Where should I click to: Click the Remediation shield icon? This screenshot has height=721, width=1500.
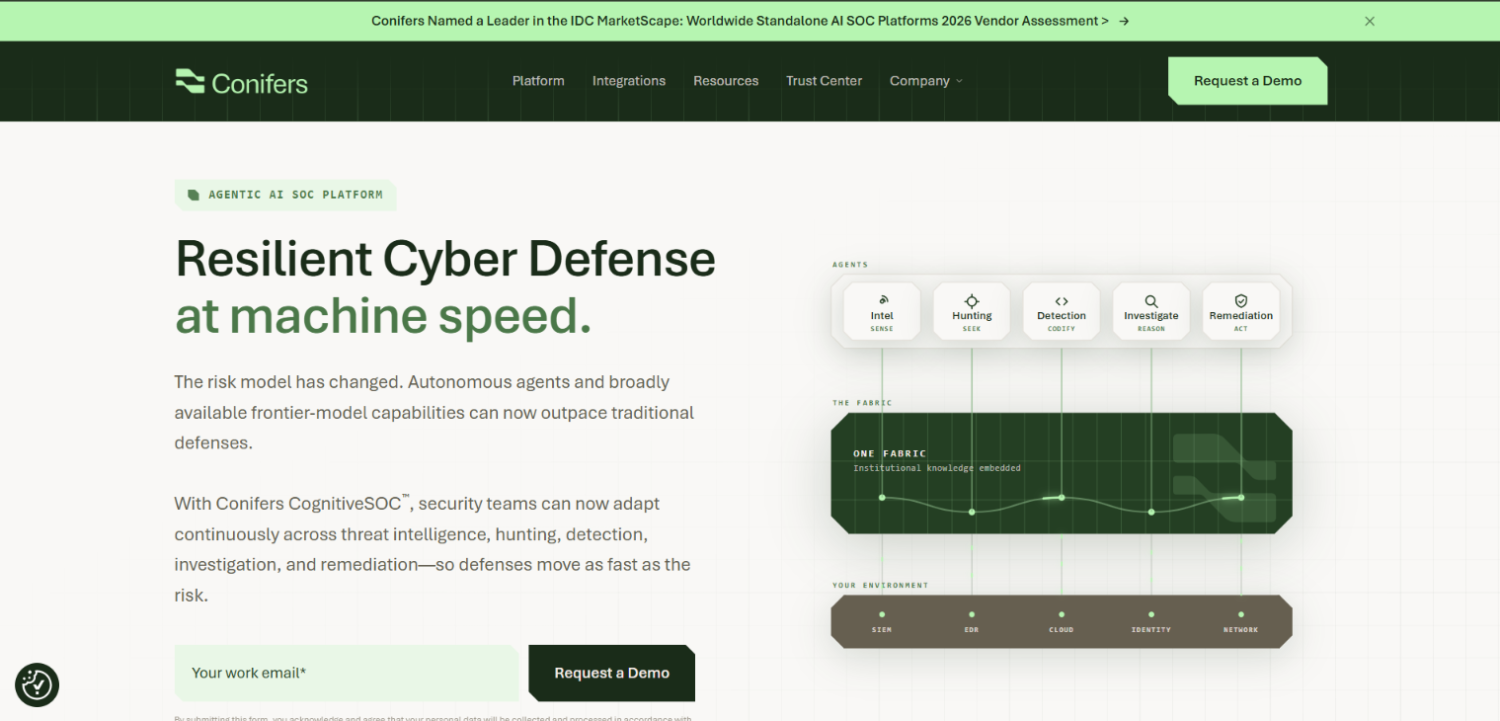pos(1241,300)
